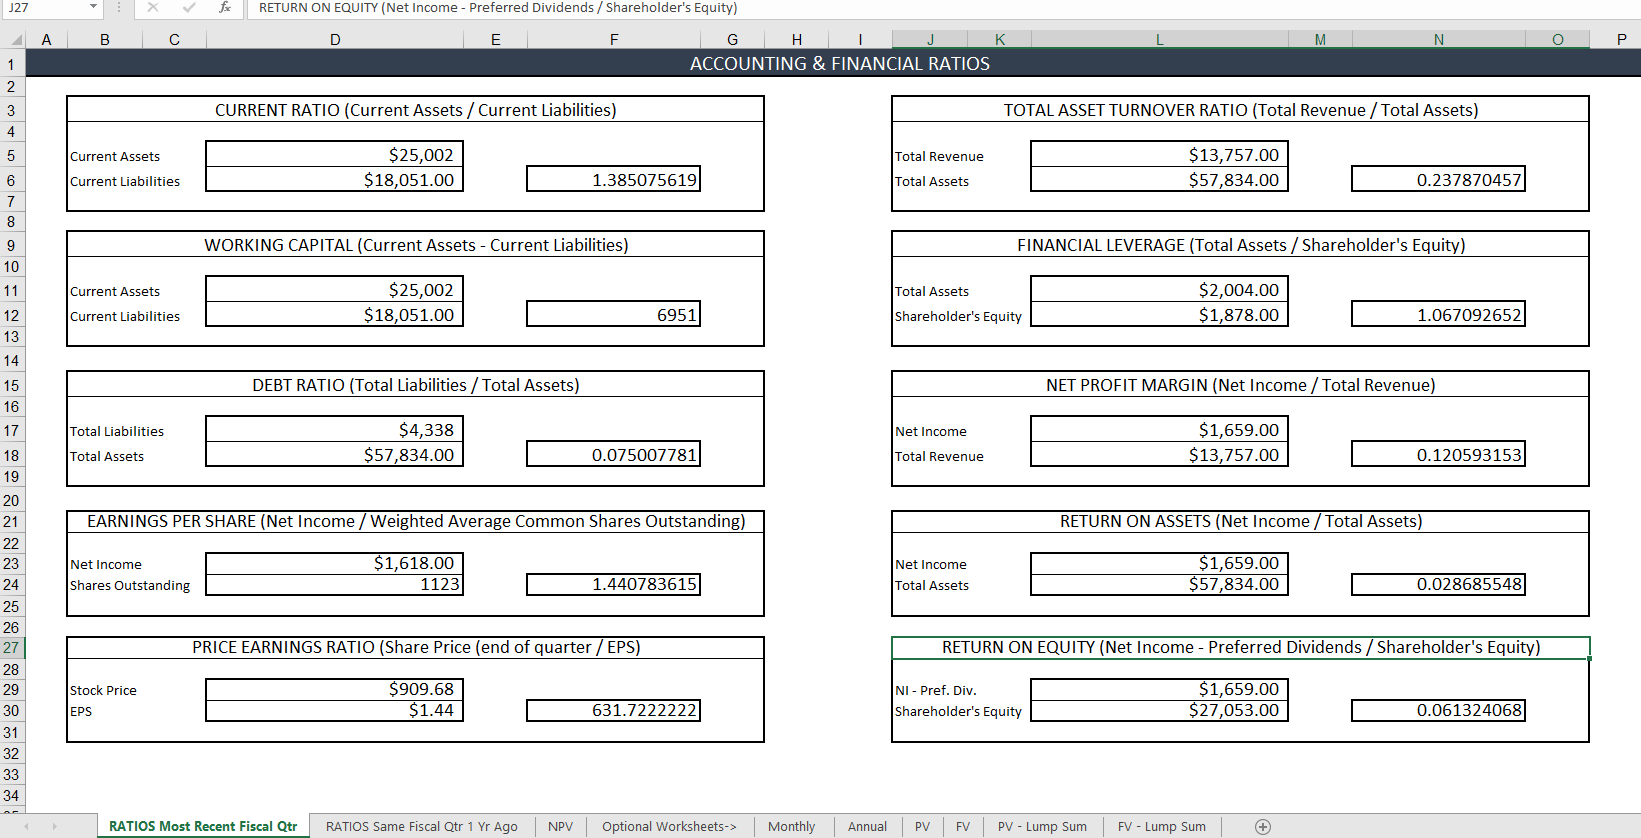1641x838 pixels.
Task: Select Financial Leverage Total Assets value $2,004.00
Action: click(x=1160, y=290)
